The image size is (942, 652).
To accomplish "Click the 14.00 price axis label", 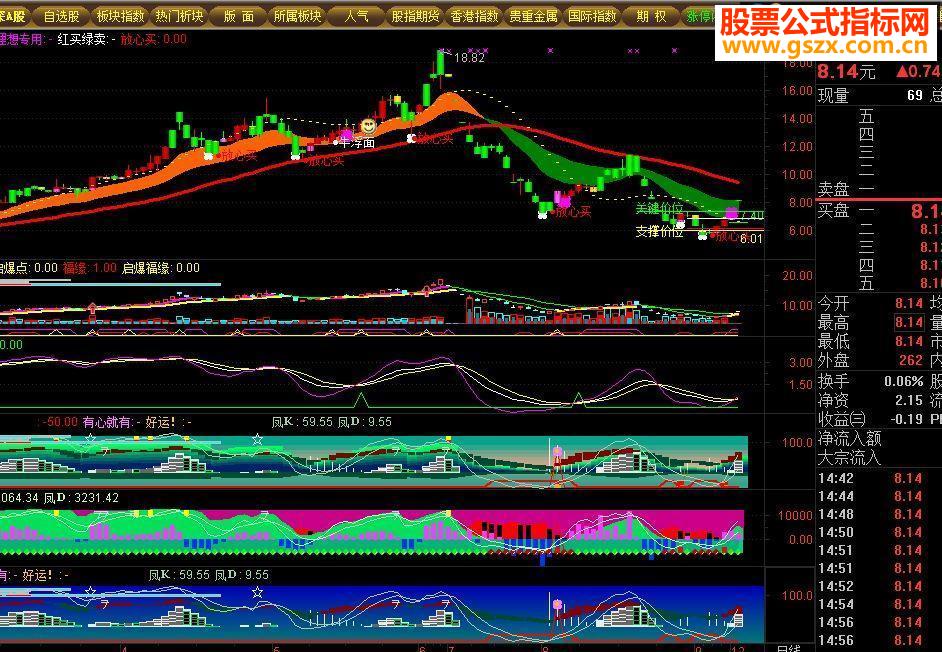I will point(797,118).
